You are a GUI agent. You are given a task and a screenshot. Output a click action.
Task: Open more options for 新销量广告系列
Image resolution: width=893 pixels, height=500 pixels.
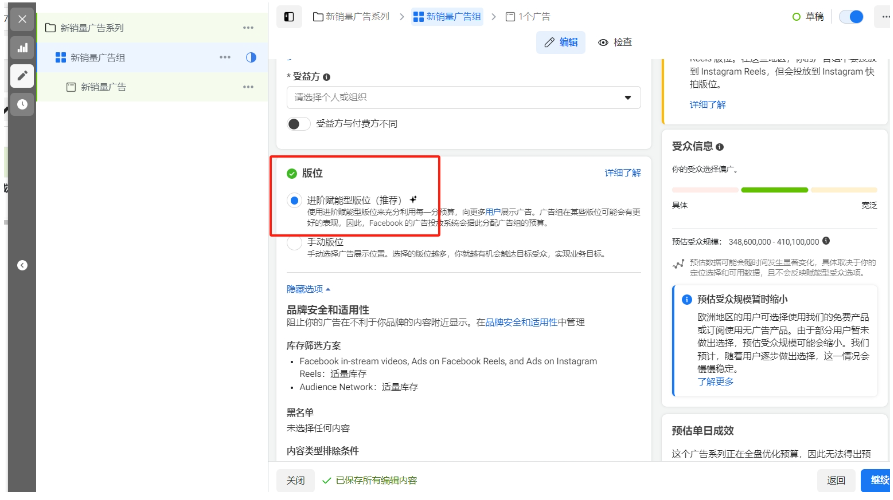tap(248, 27)
